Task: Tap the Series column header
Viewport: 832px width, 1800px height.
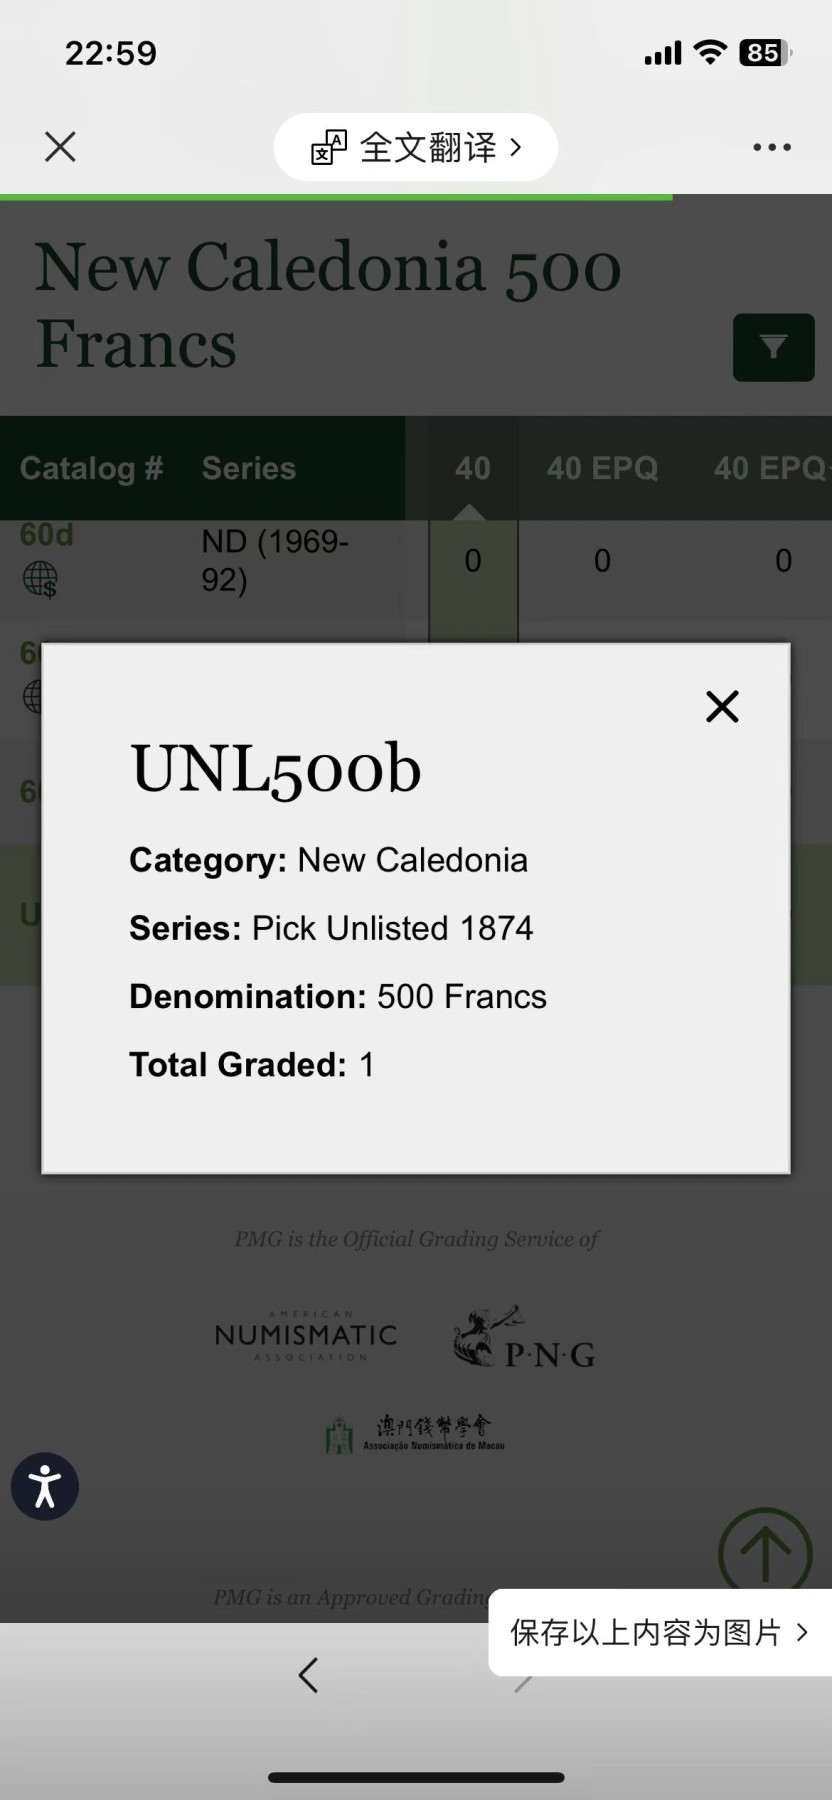Action: click(x=249, y=468)
